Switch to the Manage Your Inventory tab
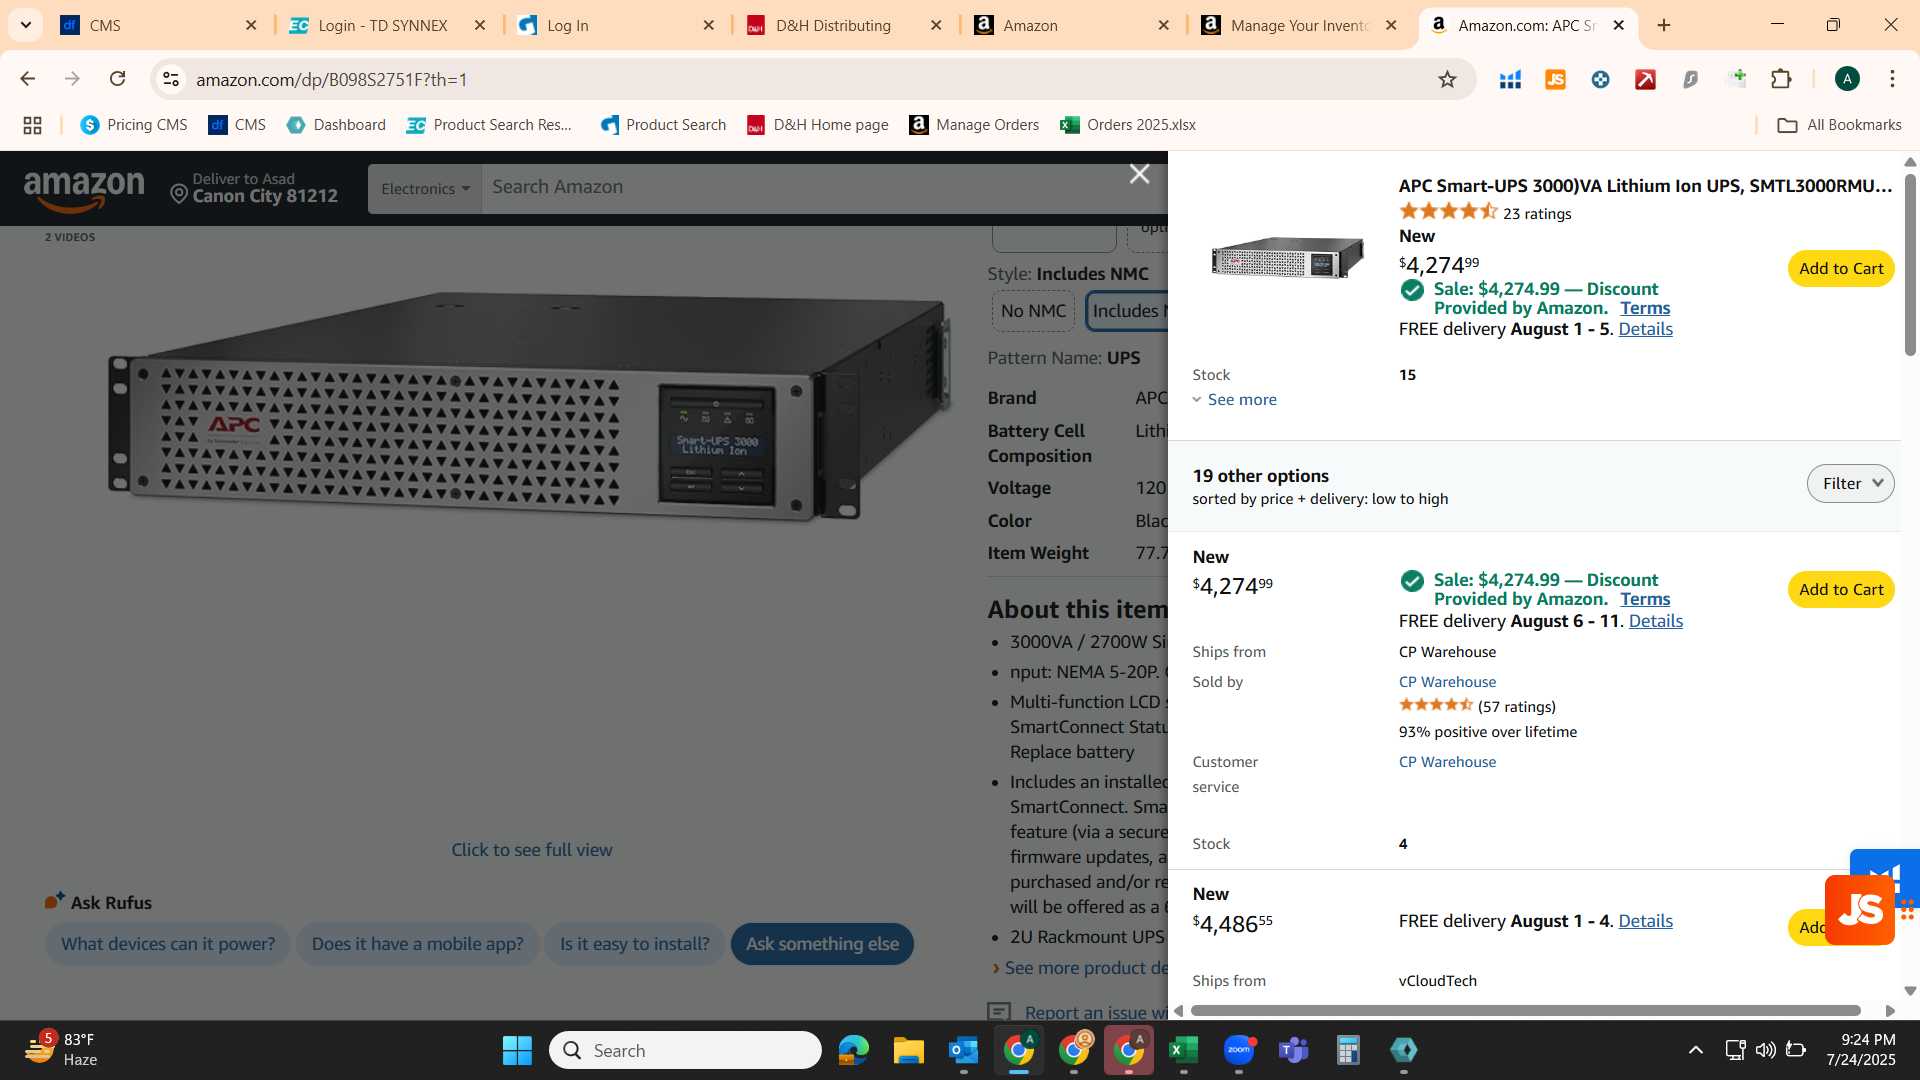 pyautogui.click(x=1301, y=26)
